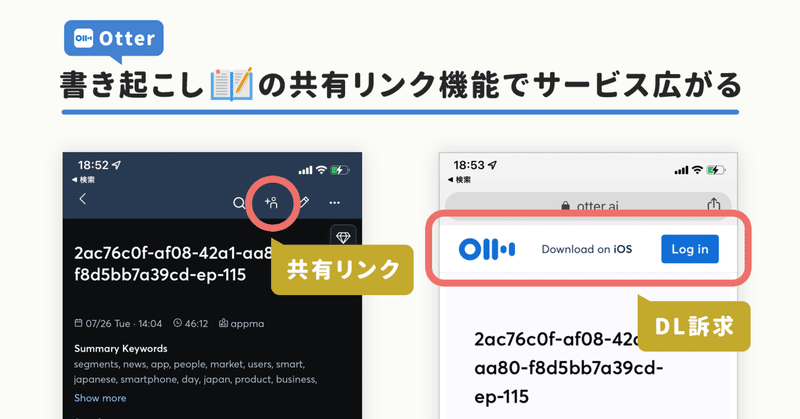Tap Wi-Fi icon in browser screen status bar
This screenshot has width=800, height=419.
[697, 170]
